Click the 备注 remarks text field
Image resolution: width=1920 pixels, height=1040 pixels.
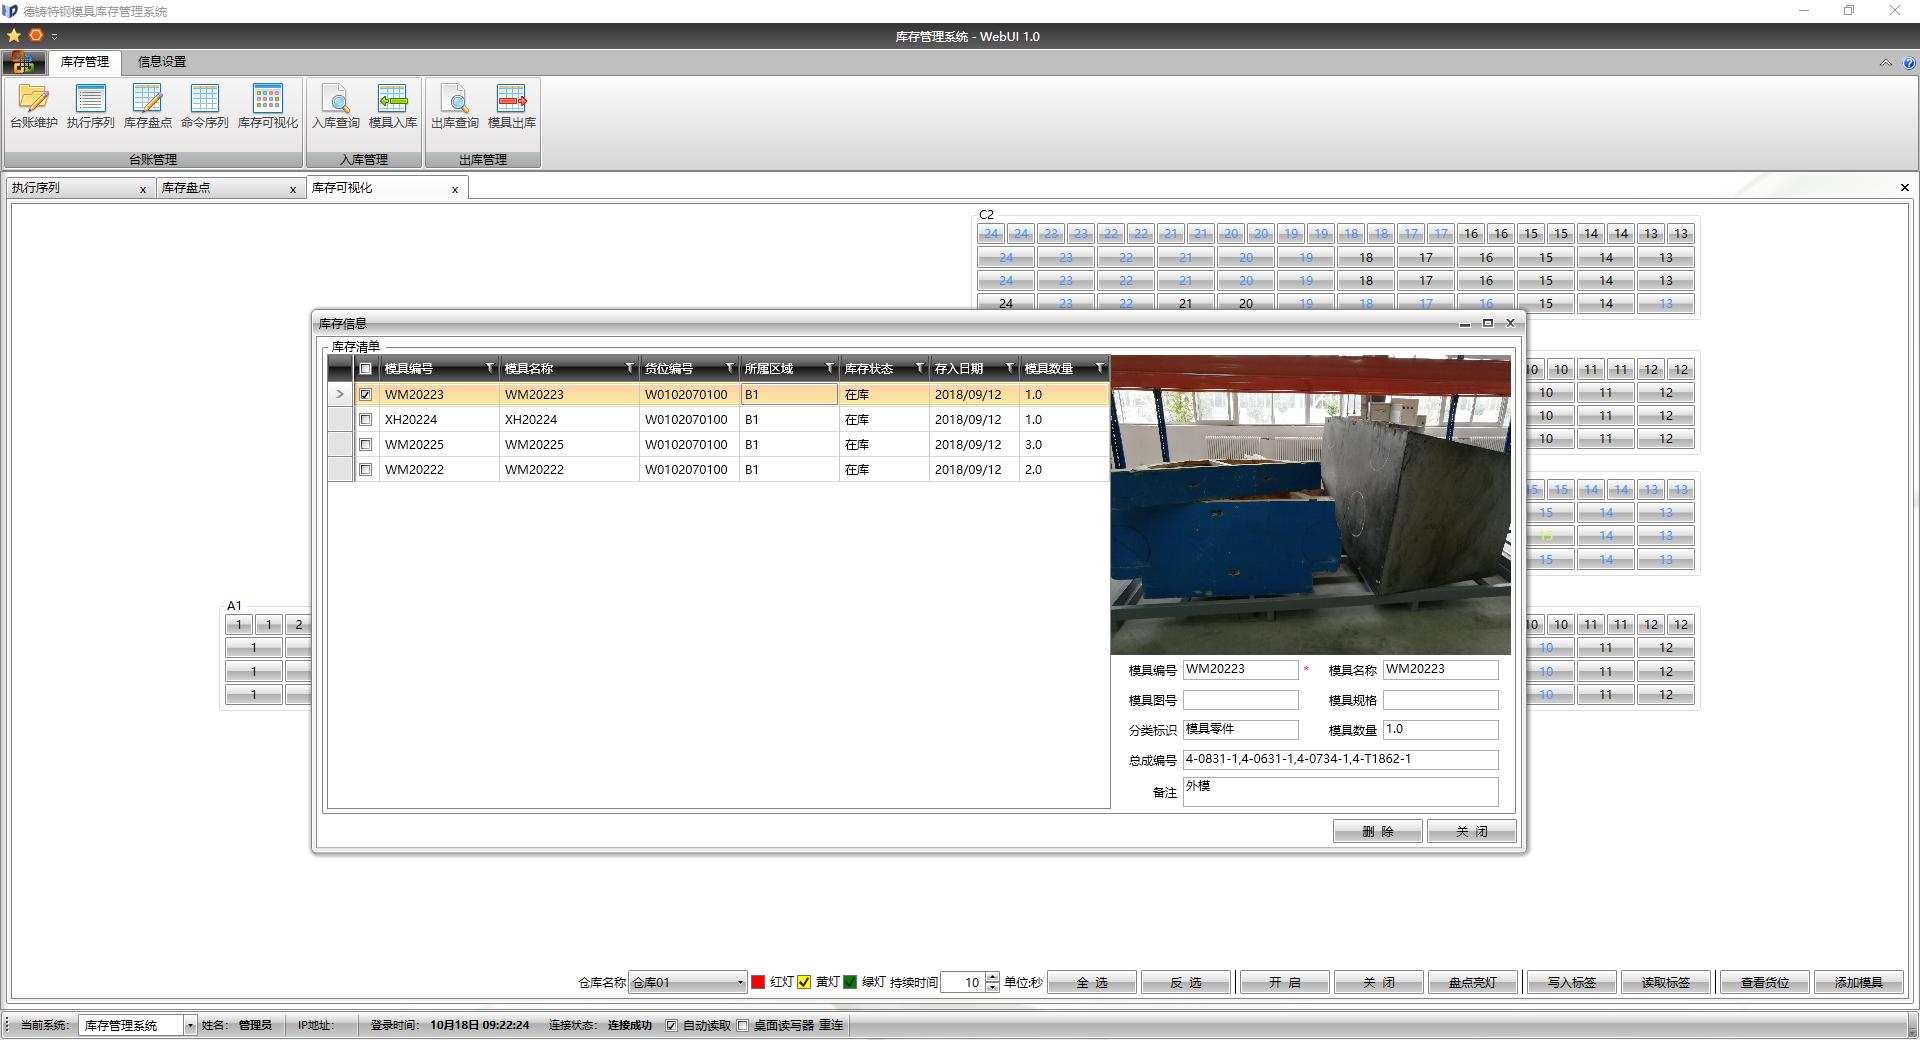[1339, 792]
